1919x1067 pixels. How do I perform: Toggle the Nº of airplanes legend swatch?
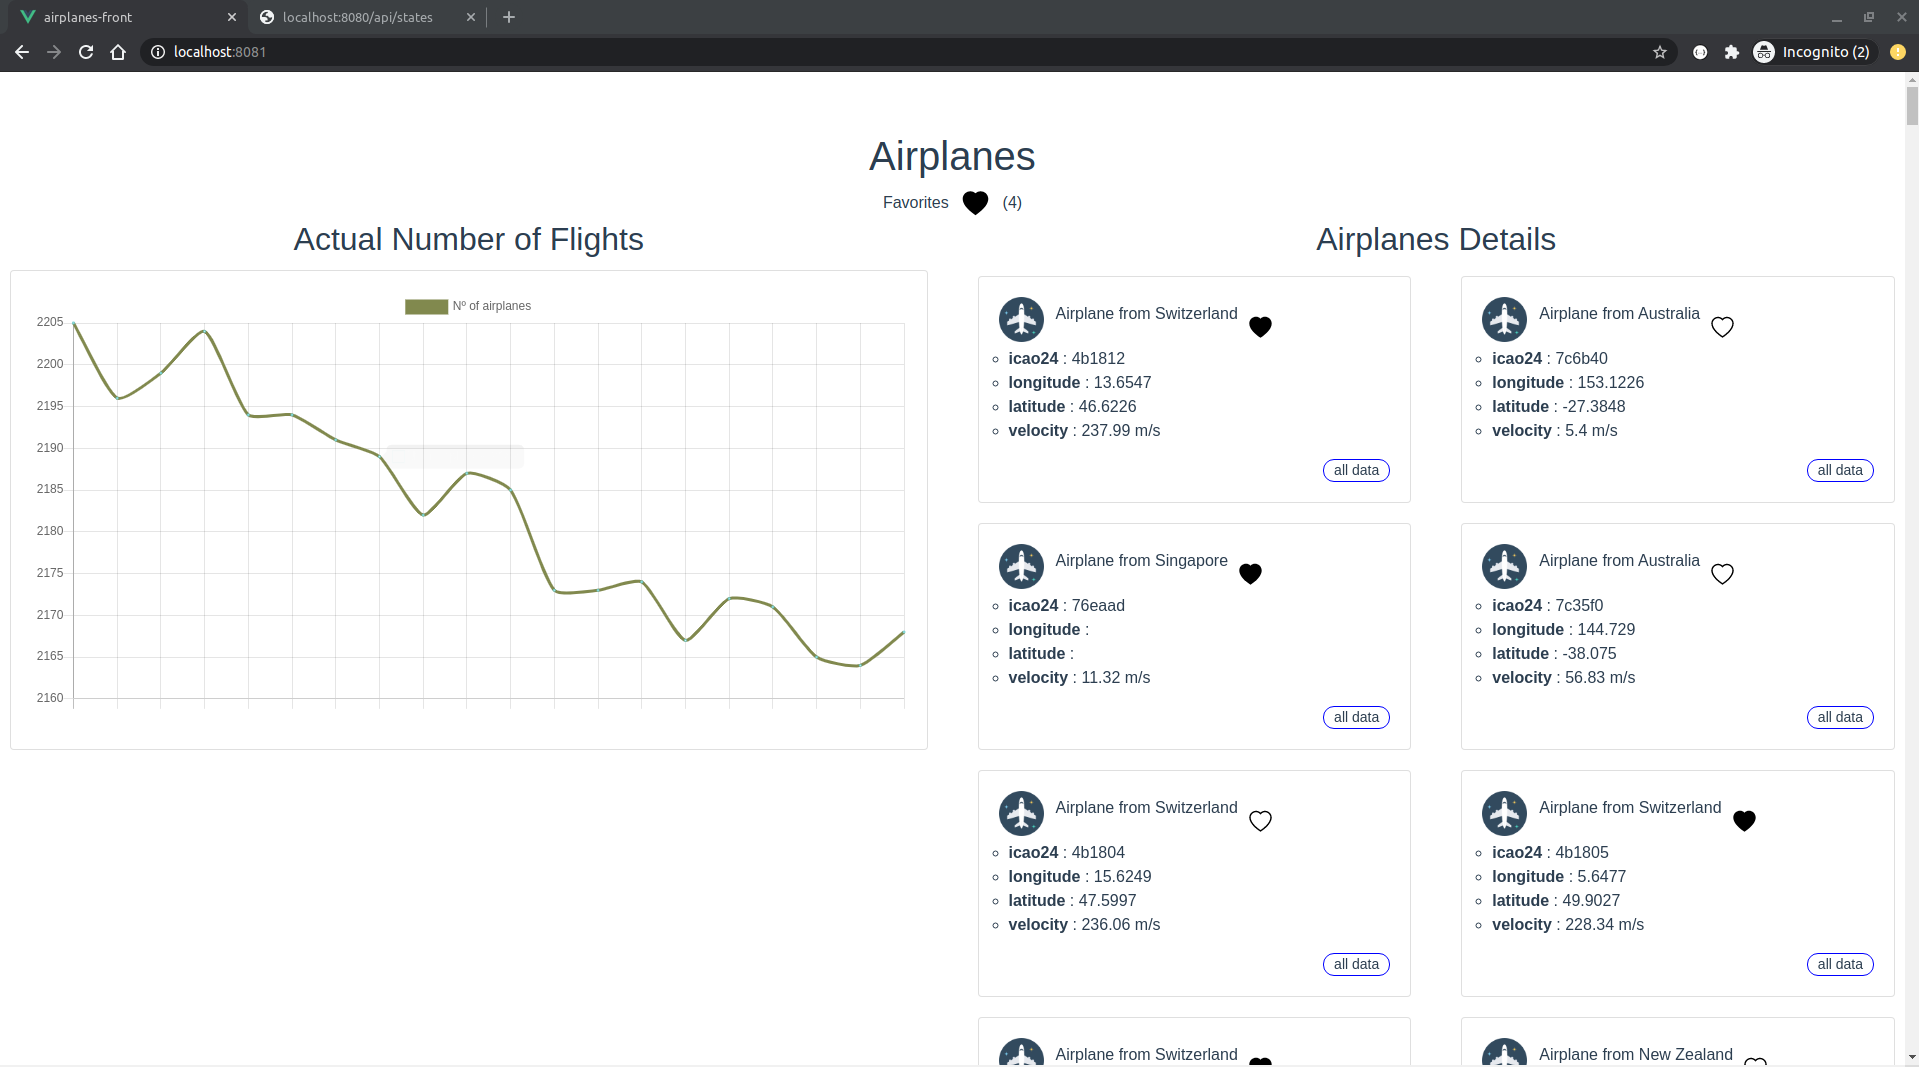click(426, 307)
